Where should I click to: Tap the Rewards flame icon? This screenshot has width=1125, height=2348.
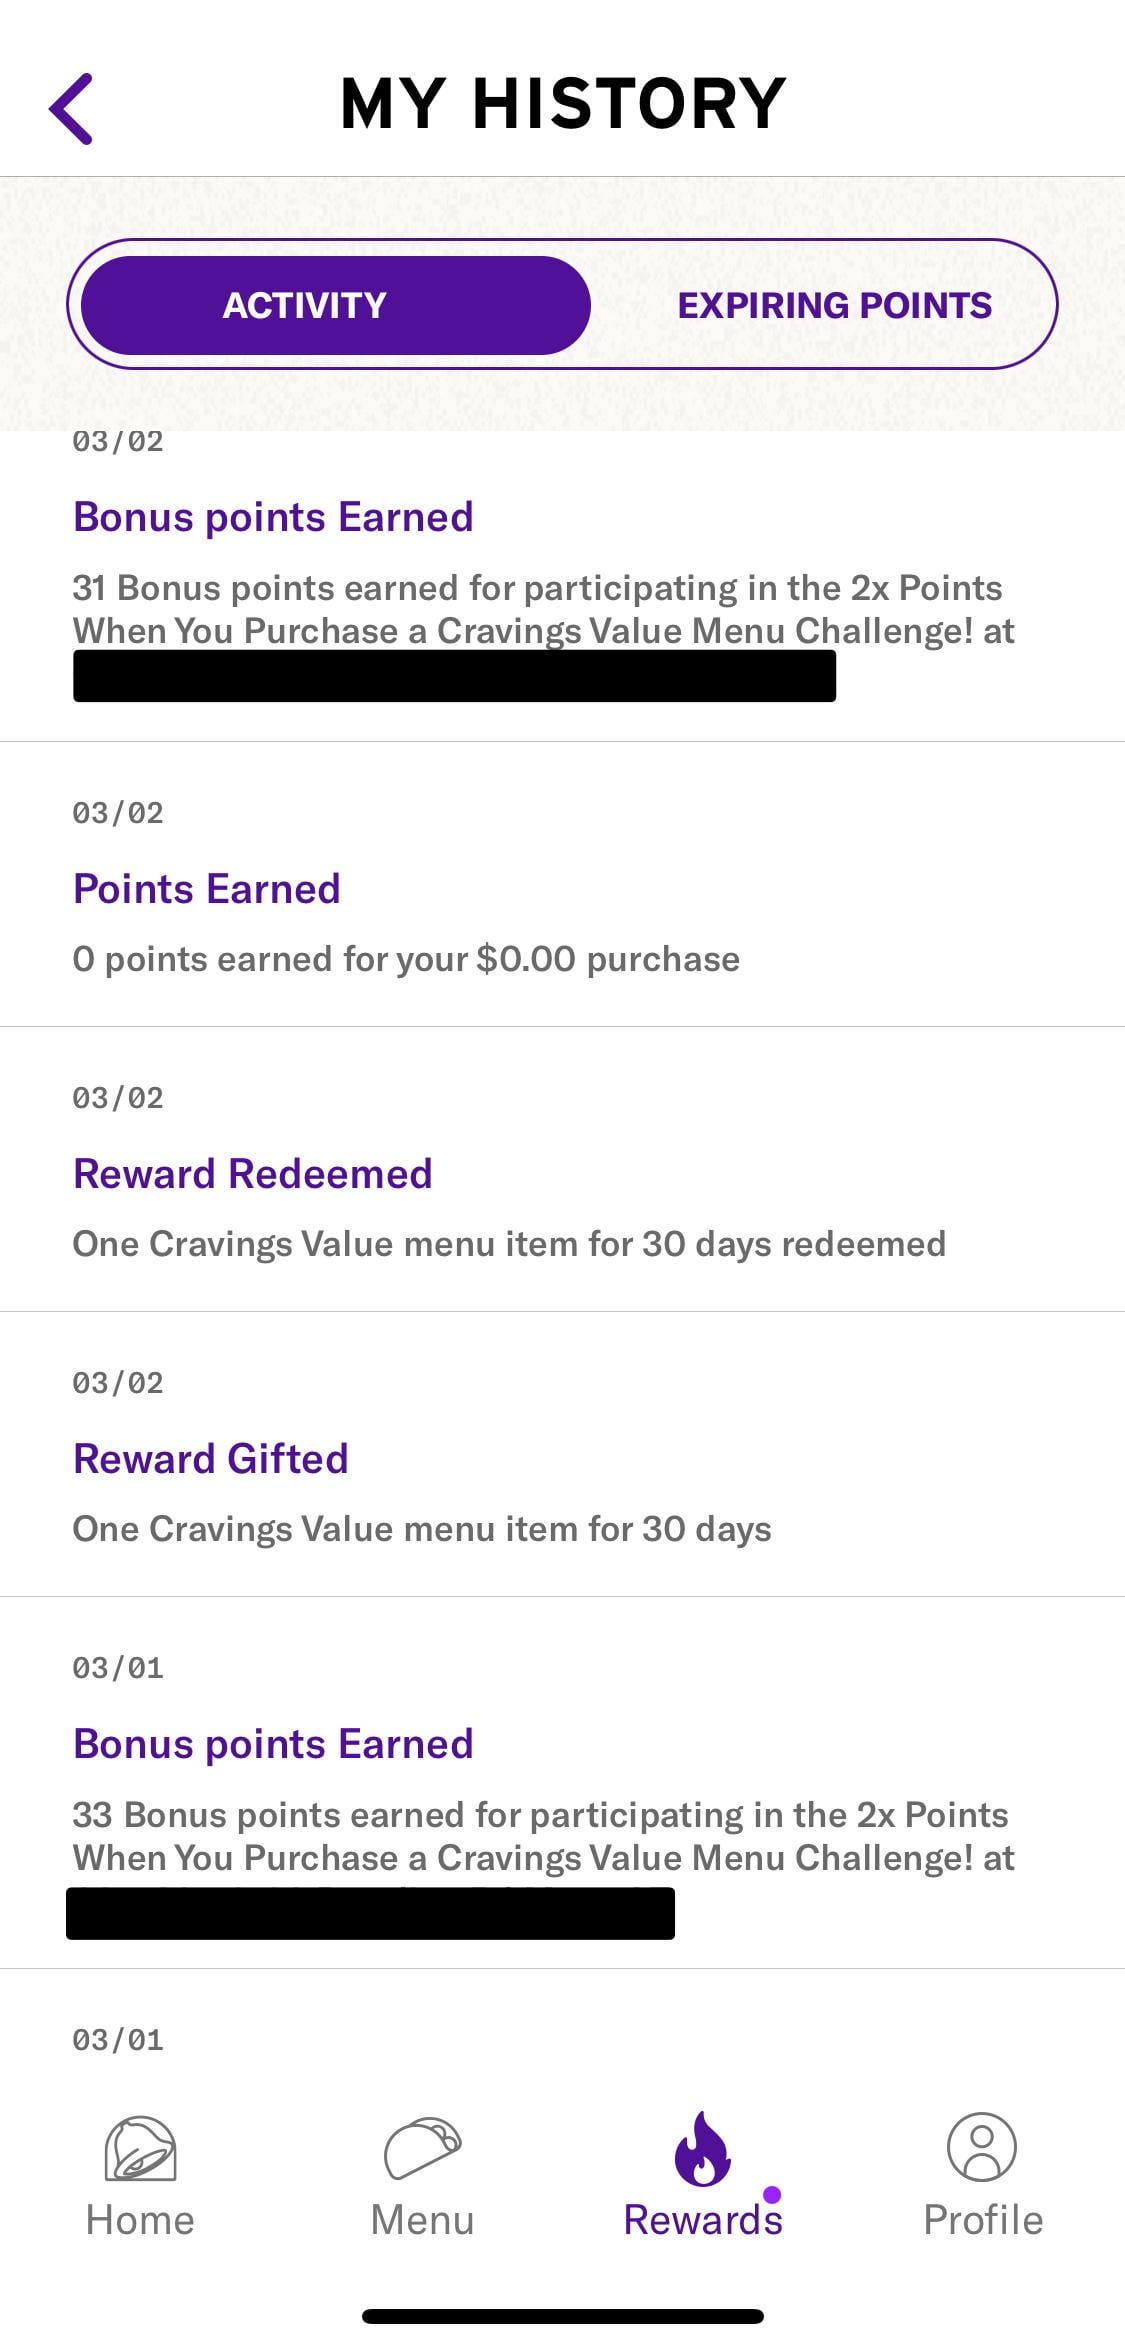click(x=702, y=2148)
